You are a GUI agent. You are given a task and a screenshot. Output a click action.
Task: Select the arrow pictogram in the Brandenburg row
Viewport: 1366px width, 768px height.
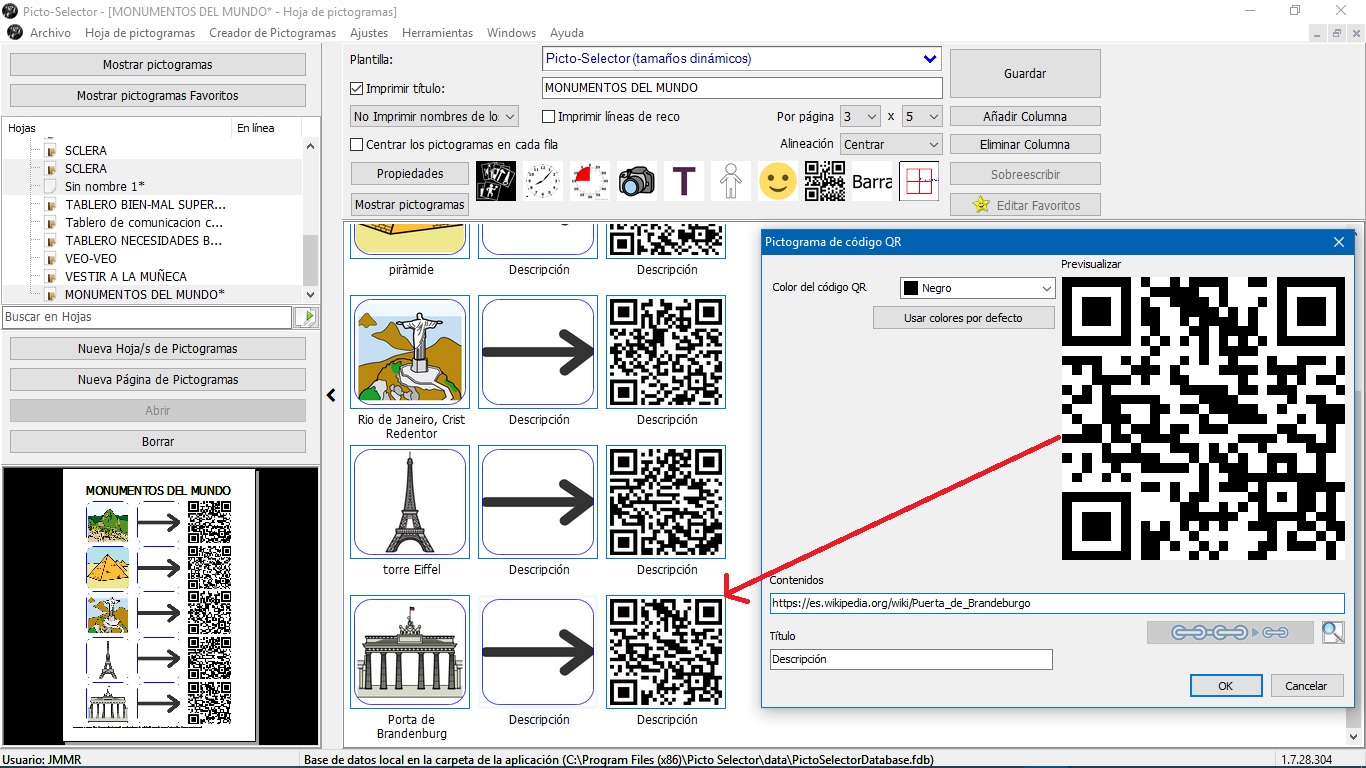[538, 652]
